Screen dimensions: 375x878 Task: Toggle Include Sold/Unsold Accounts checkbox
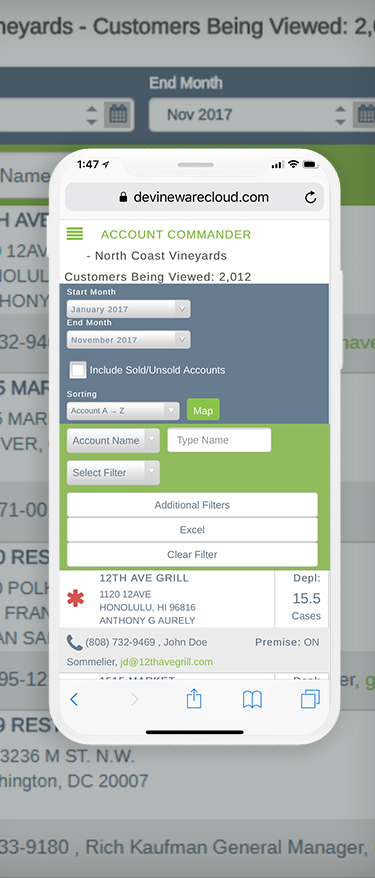coord(78,370)
